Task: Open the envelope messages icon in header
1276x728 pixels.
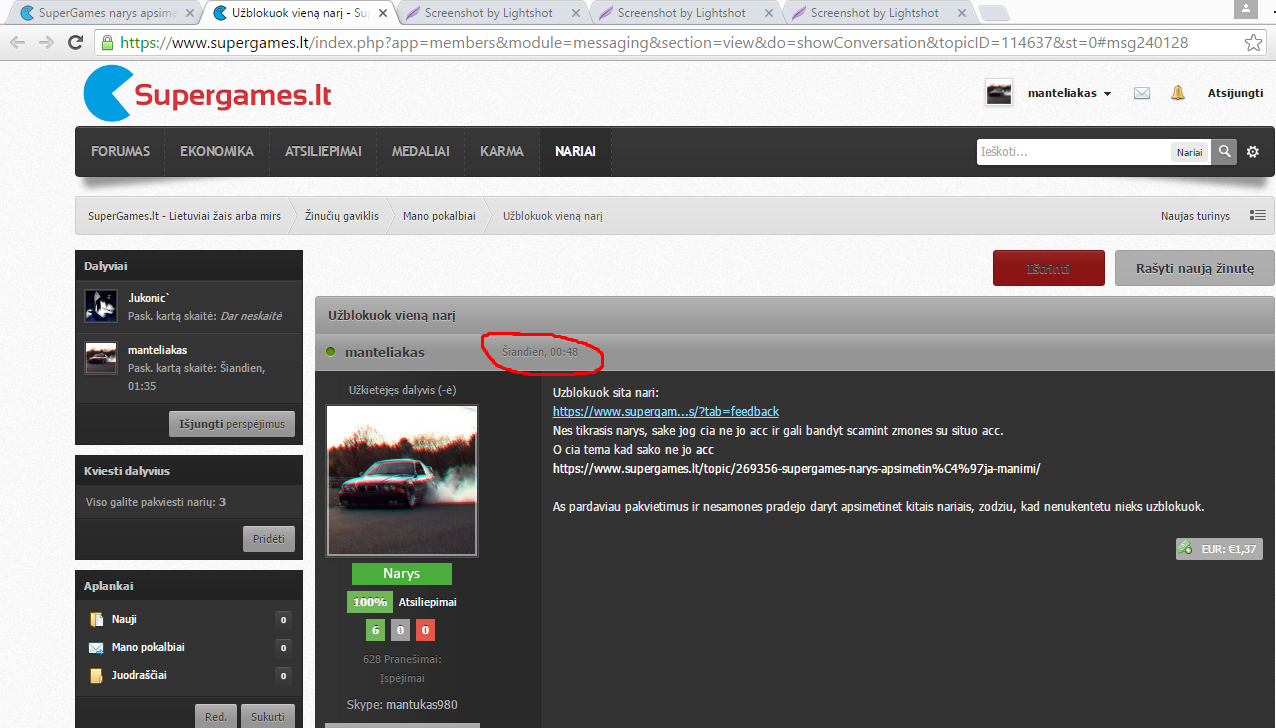Action: 1142,93
